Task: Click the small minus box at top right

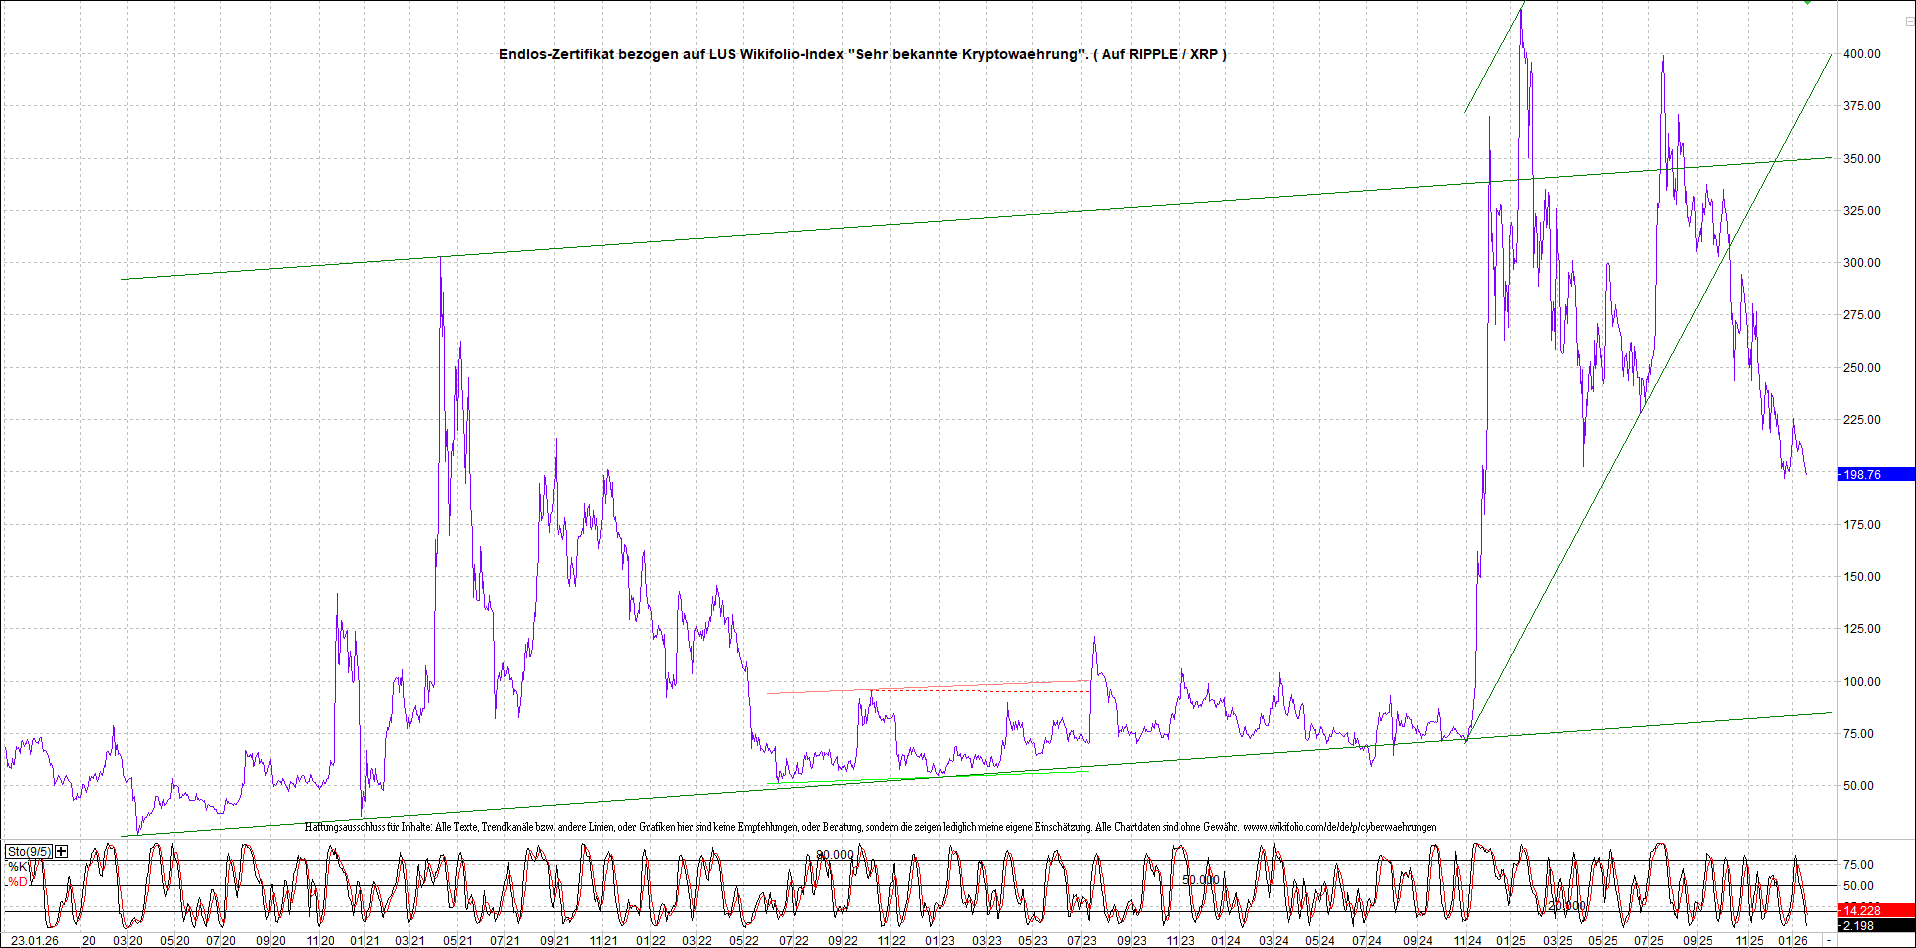Action: [1906, 20]
